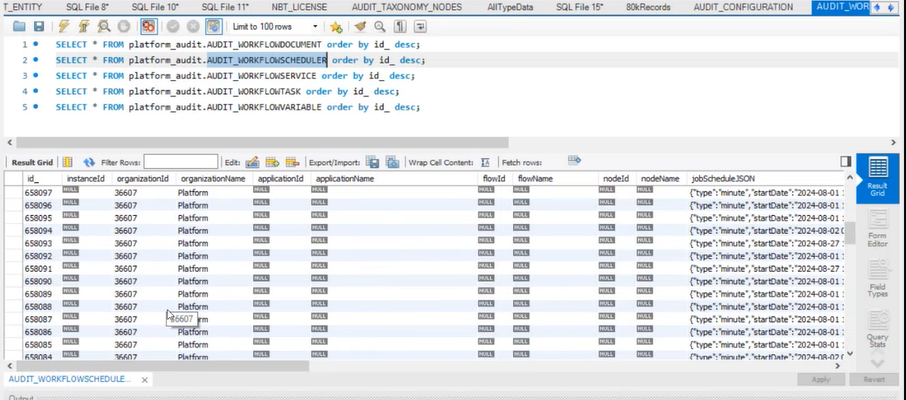Click scroll-down arrow of result grid

[850, 353]
